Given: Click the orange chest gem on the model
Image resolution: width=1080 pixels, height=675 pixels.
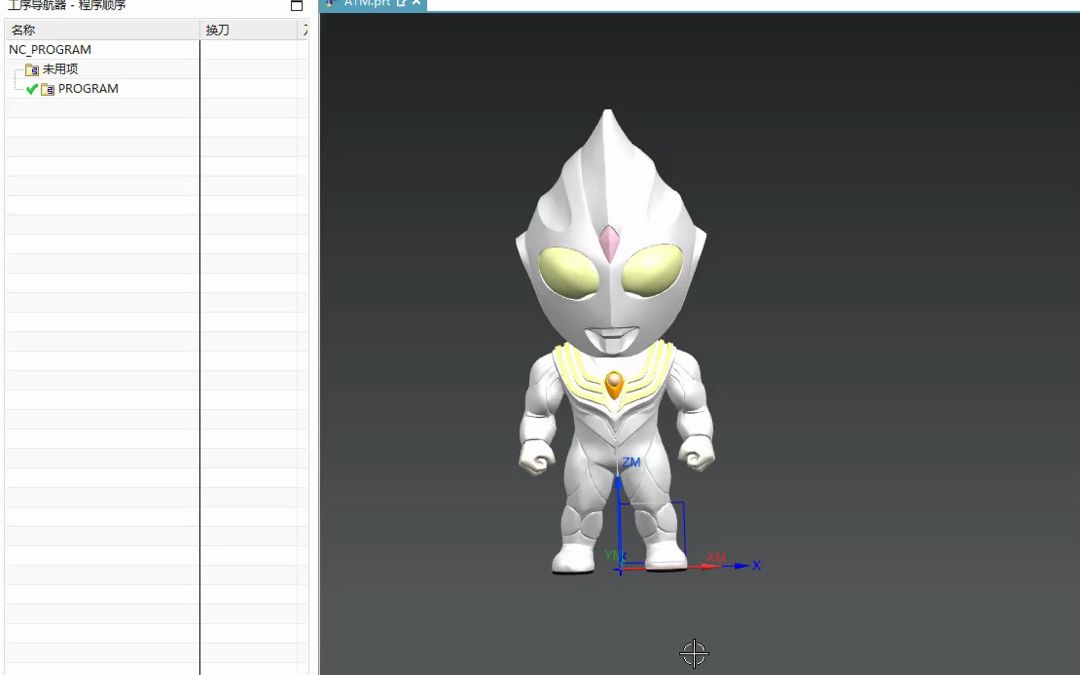Looking at the screenshot, I should click(x=614, y=384).
